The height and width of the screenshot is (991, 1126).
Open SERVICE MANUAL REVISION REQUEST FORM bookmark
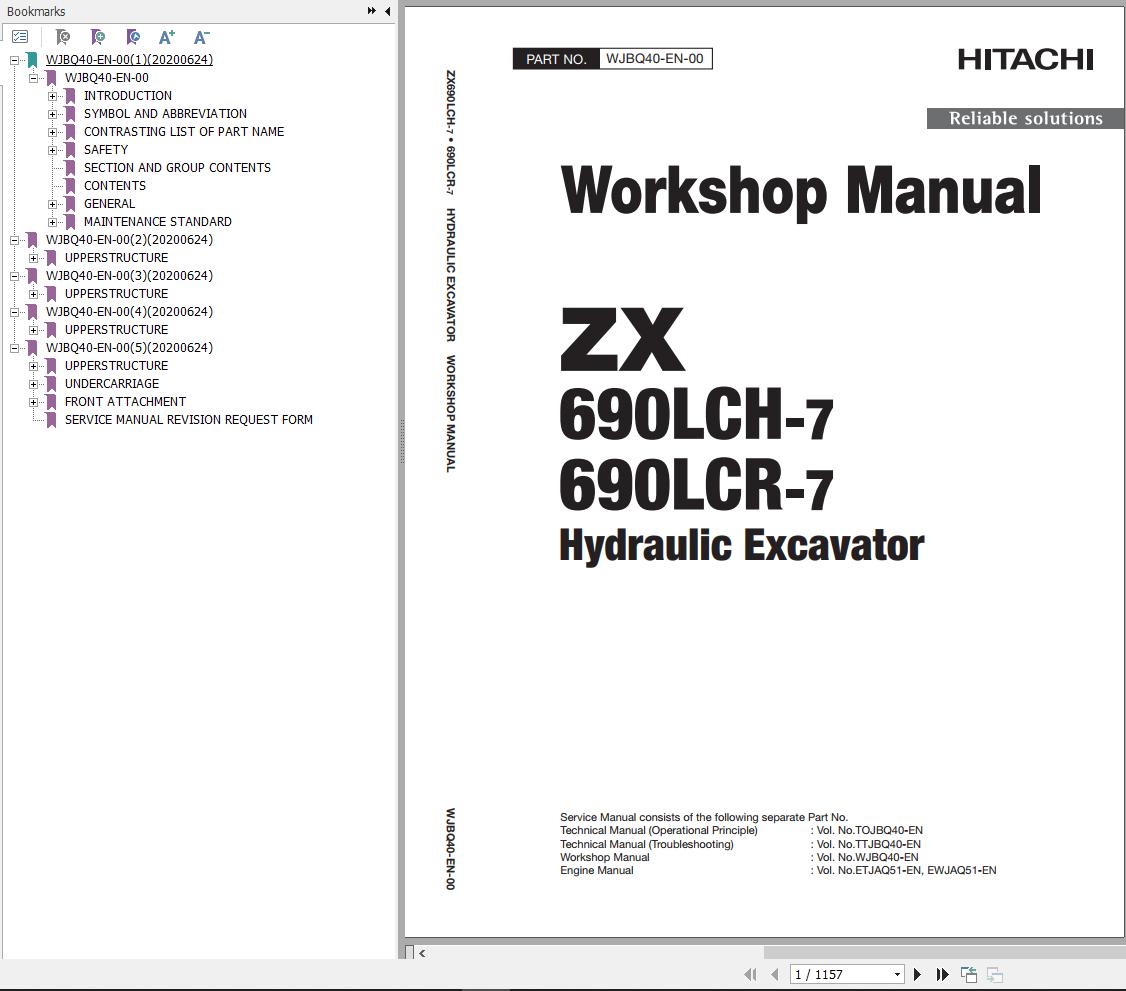[x=189, y=419]
